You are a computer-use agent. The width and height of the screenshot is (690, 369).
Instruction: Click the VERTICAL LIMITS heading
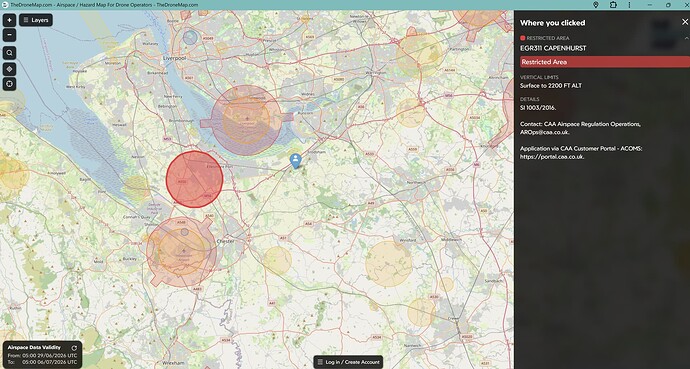pyautogui.click(x=539, y=77)
